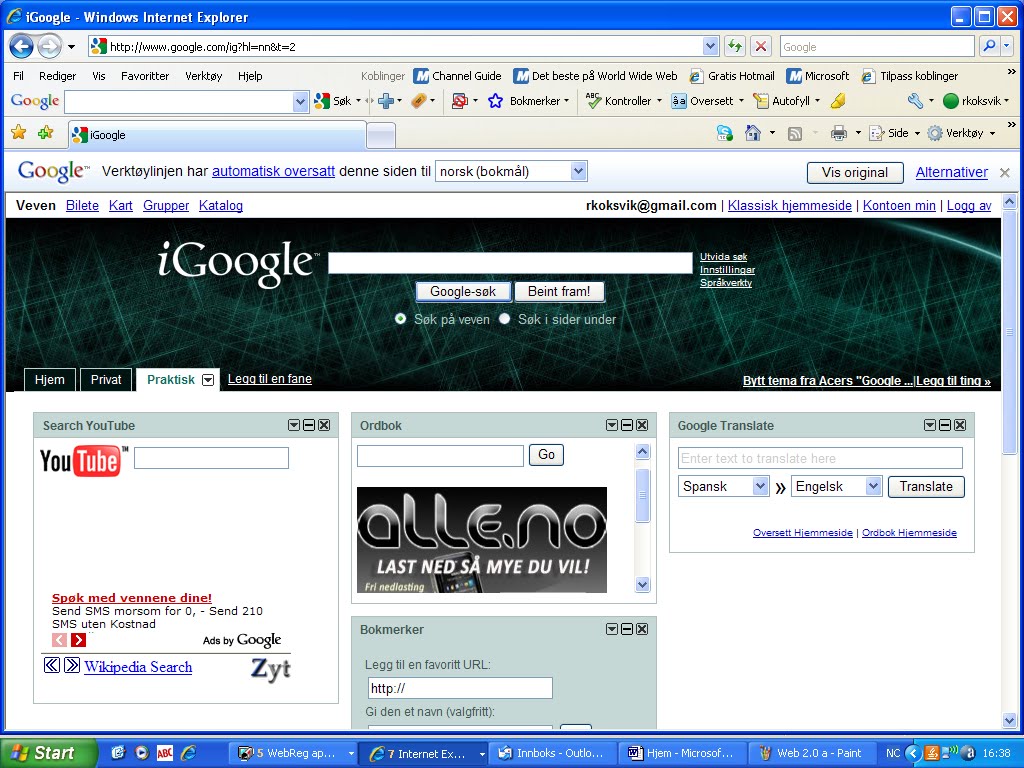The height and width of the screenshot is (768, 1024).
Task: Click the Go button in Ordbok
Action: click(x=547, y=455)
